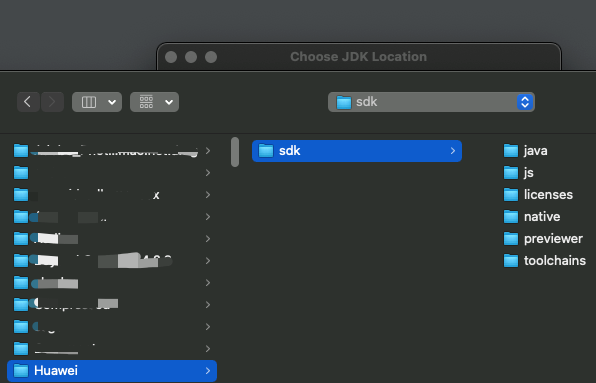Open the grouping options icon button
Screen dimensions: 596x383
coord(146,102)
